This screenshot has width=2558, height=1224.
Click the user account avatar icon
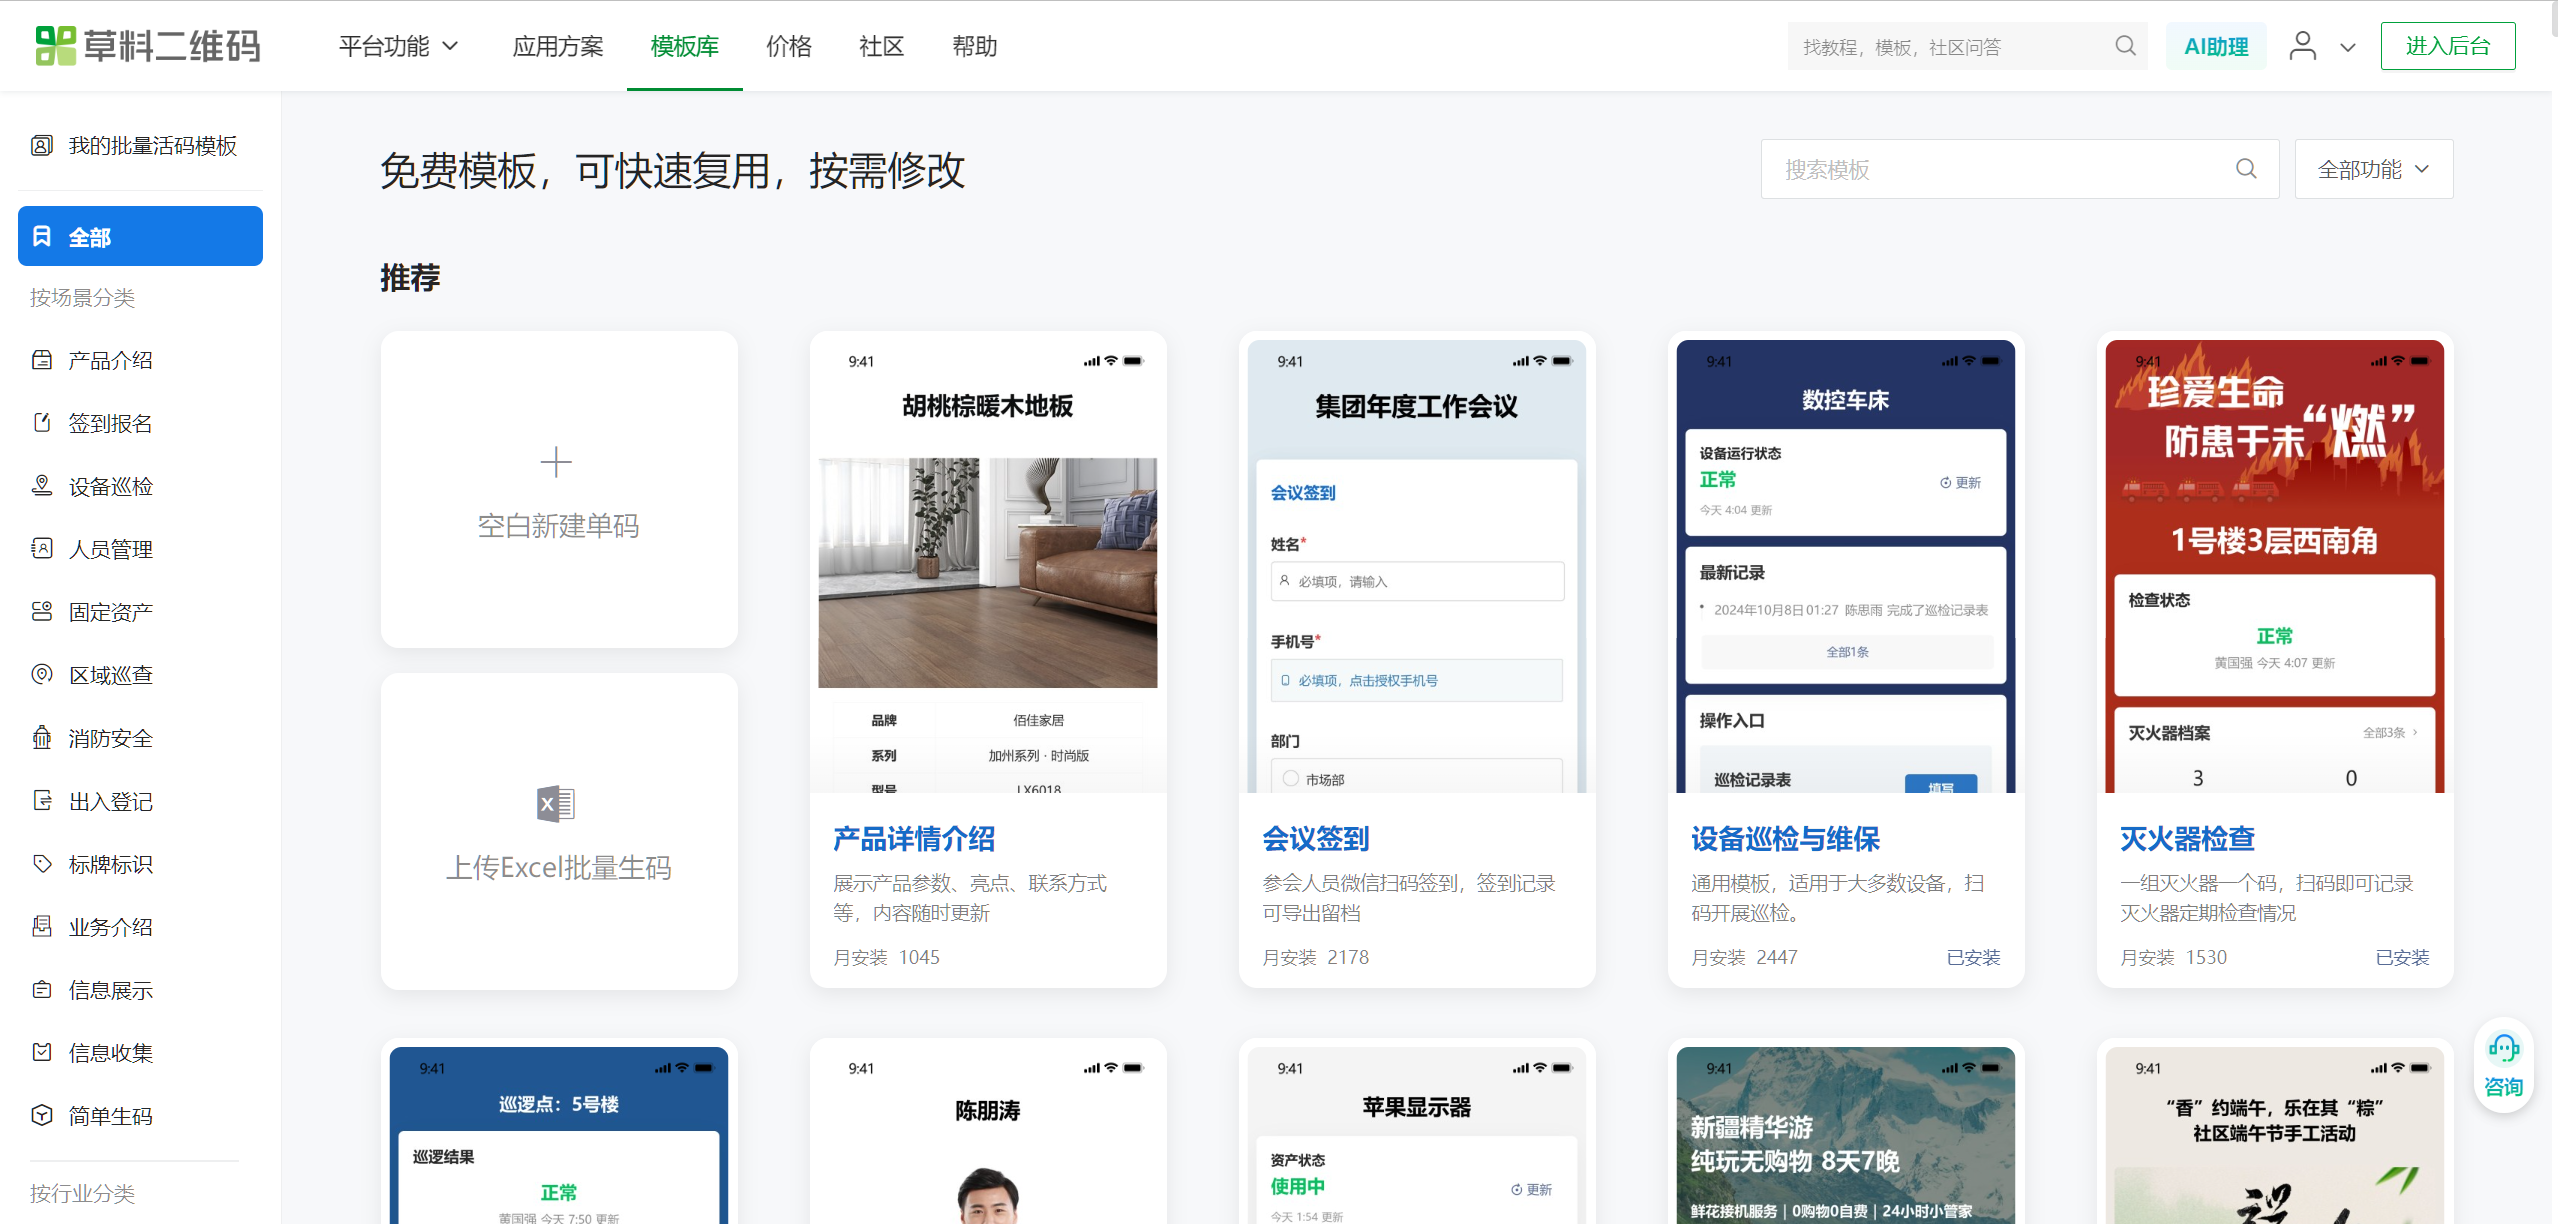tap(2302, 46)
